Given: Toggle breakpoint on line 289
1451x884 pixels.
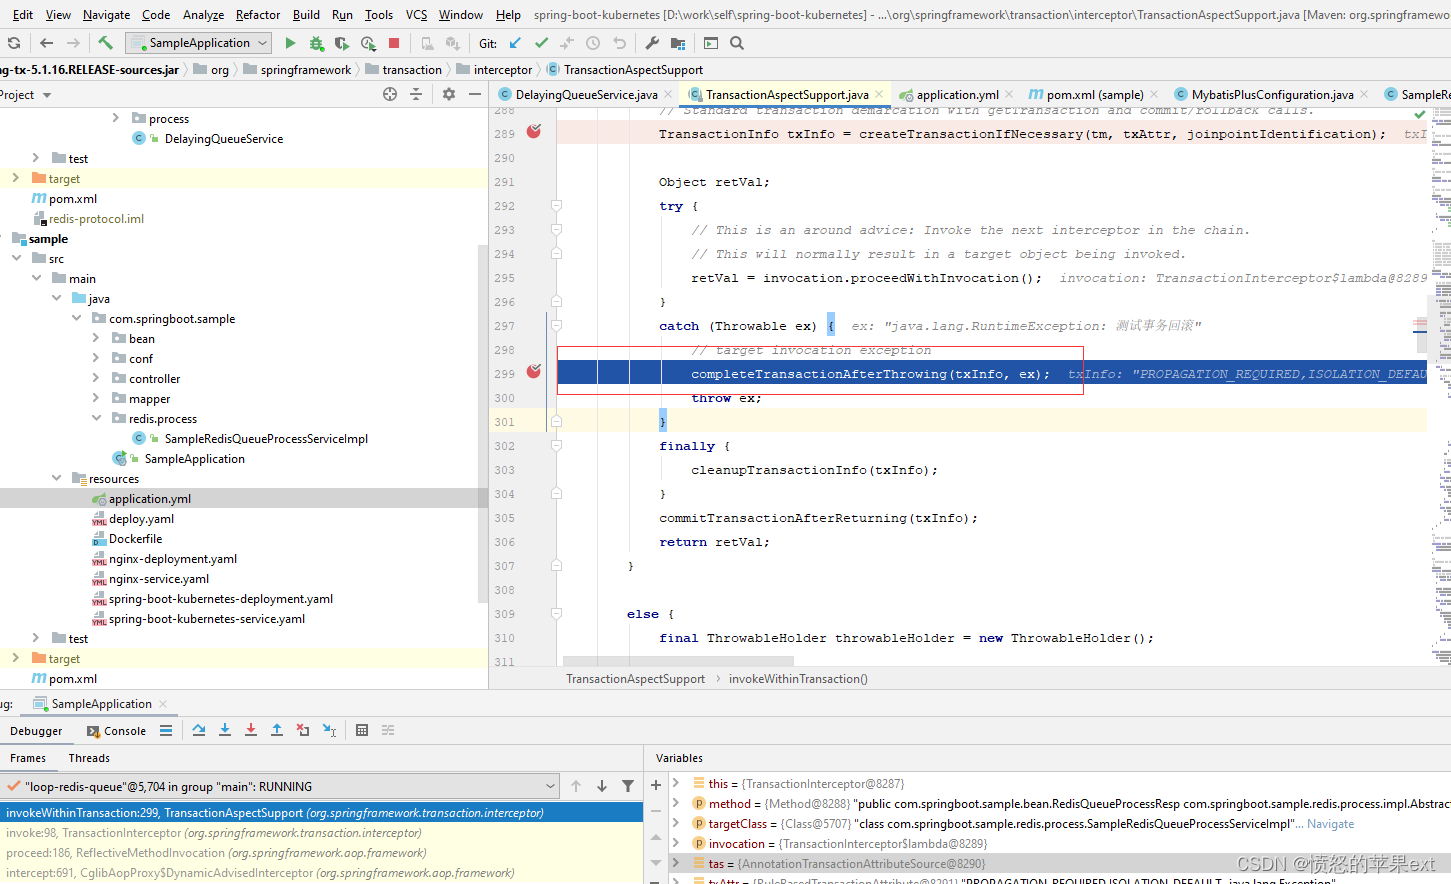Looking at the screenshot, I should point(534,132).
